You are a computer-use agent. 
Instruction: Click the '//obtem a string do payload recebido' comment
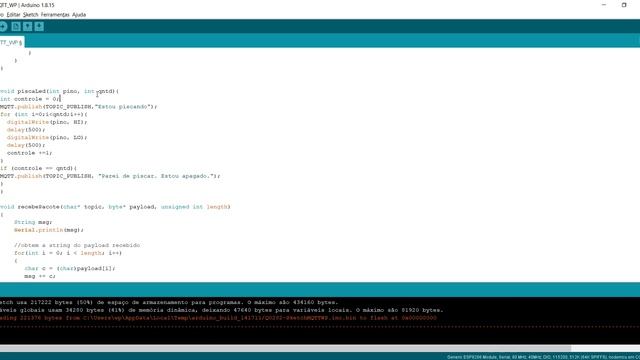pos(77,245)
